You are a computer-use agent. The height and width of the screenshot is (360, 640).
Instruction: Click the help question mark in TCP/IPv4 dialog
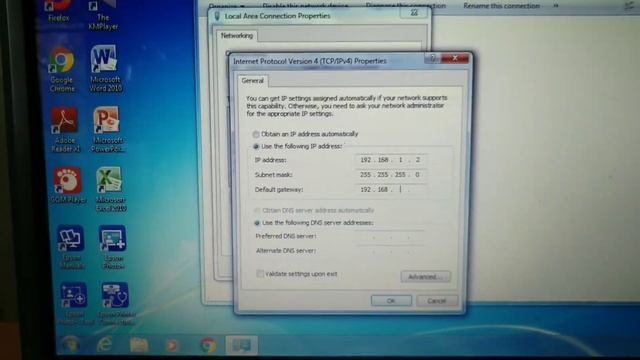pyautogui.click(x=433, y=58)
